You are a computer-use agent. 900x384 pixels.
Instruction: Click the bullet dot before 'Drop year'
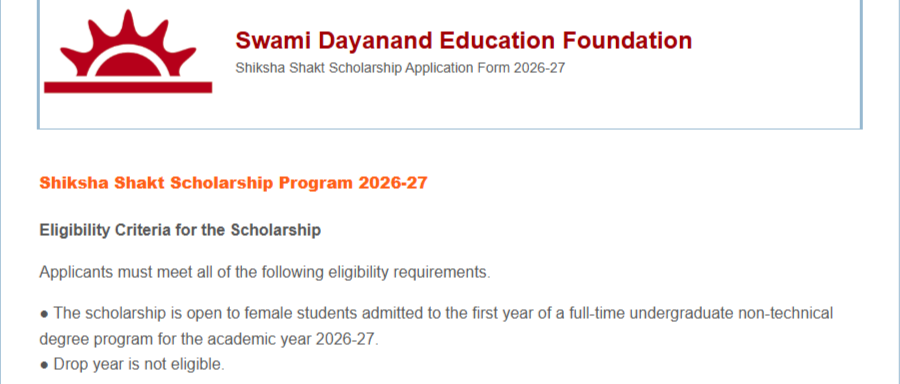point(44,364)
